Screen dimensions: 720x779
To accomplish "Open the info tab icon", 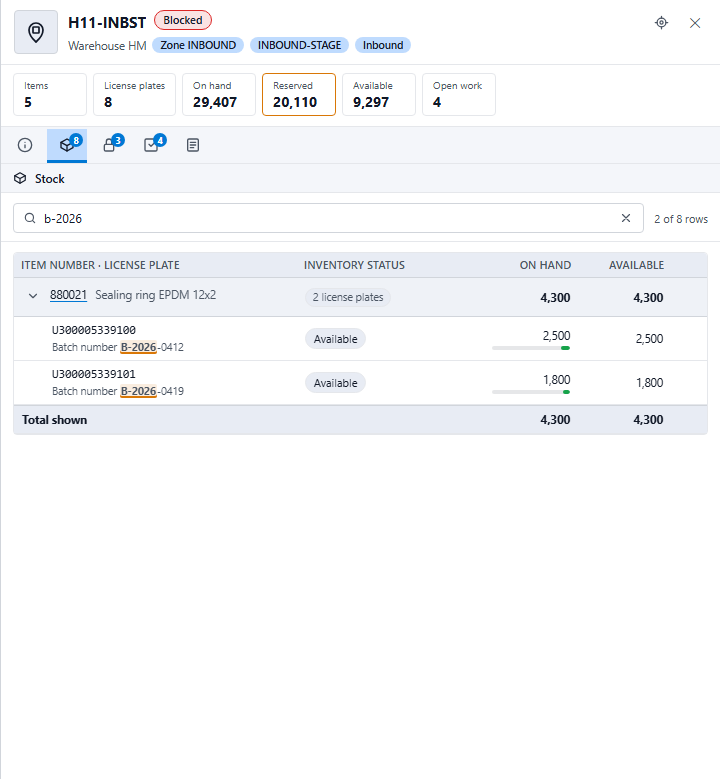I will [x=25, y=145].
